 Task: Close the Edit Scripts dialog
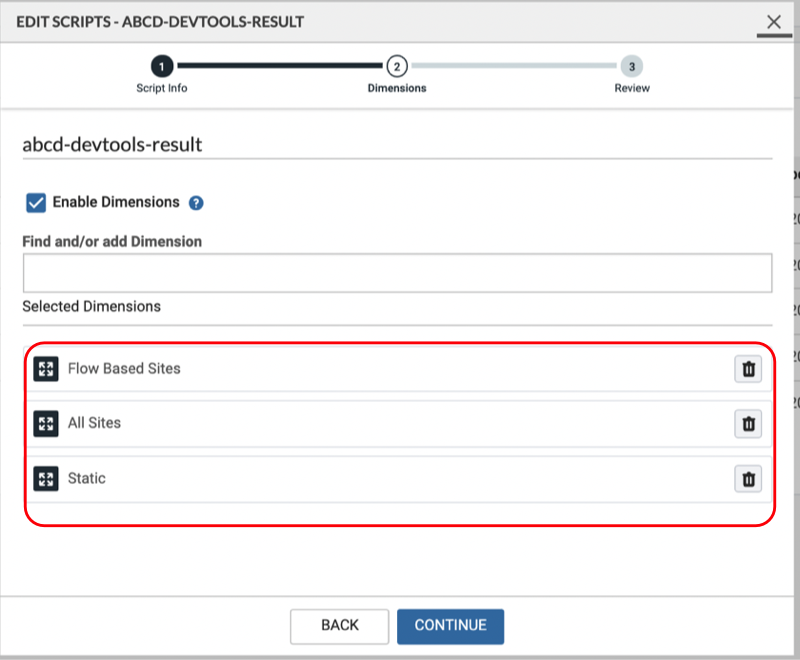click(x=774, y=21)
